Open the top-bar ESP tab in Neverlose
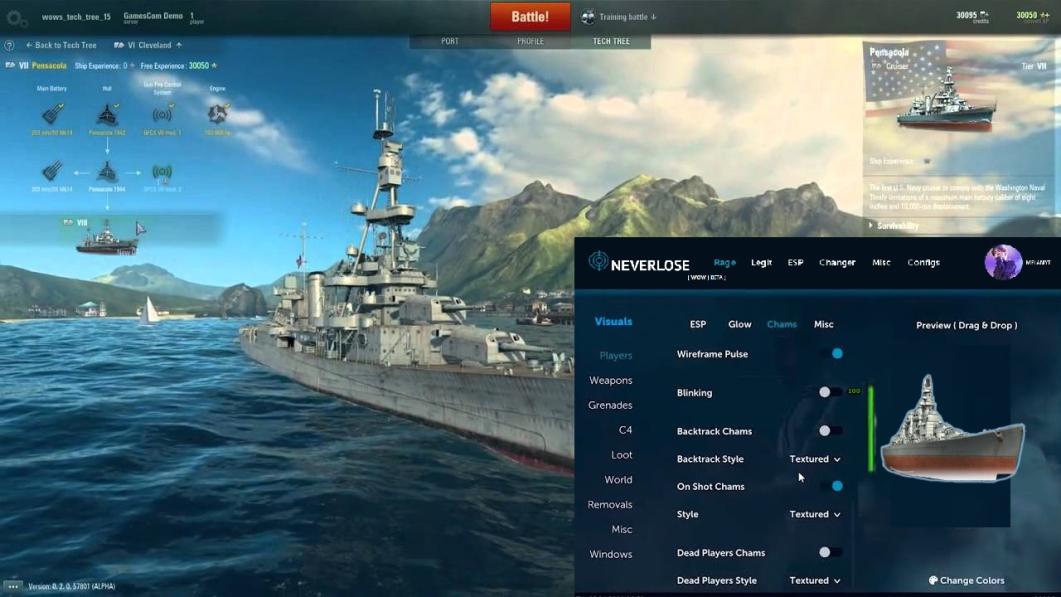This screenshot has width=1061, height=597. coord(795,263)
